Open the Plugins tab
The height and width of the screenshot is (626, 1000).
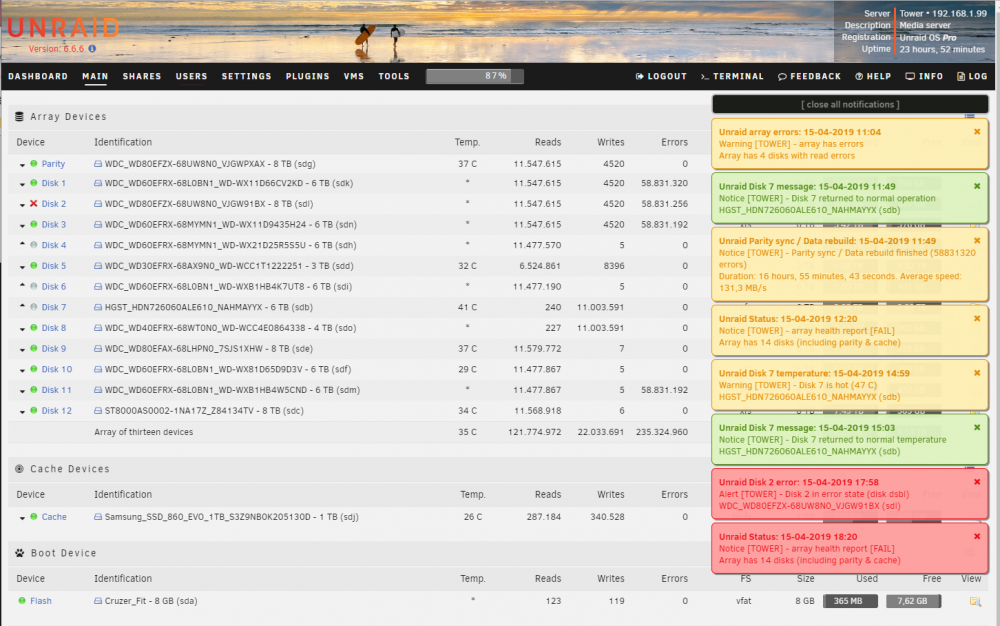(x=307, y=76)
